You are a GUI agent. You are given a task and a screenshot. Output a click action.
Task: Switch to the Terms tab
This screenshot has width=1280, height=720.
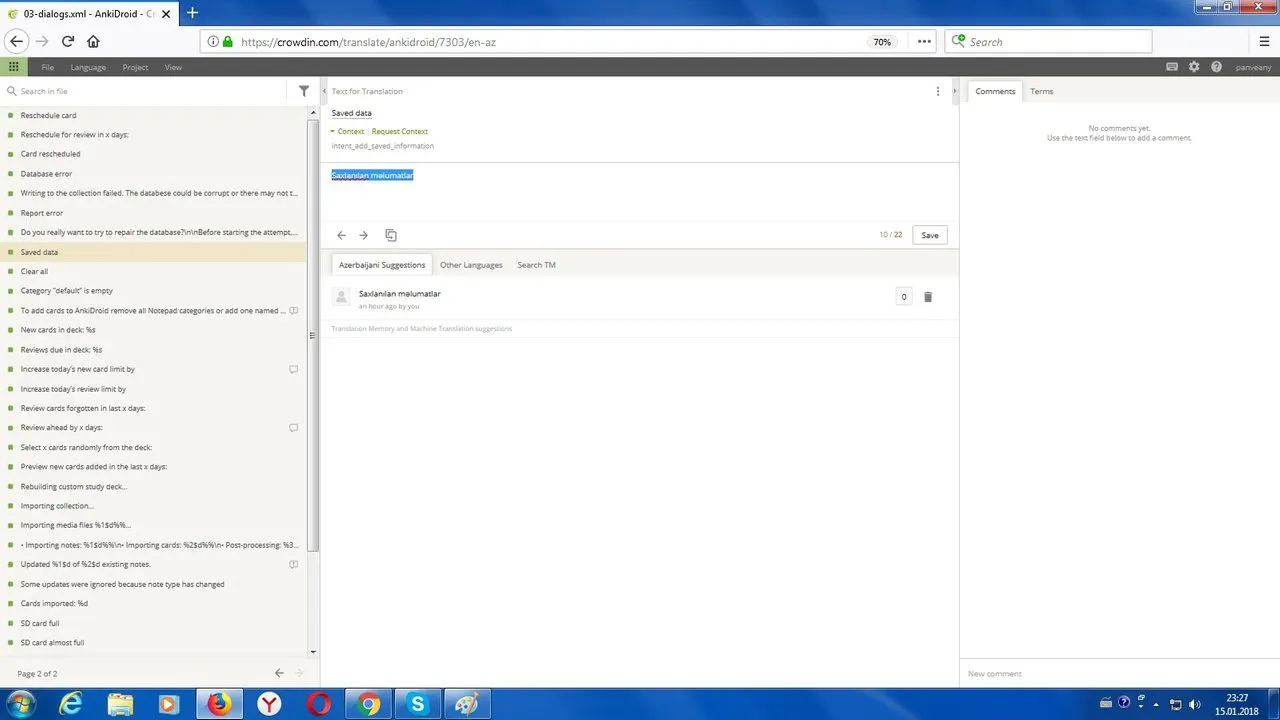1042,91
